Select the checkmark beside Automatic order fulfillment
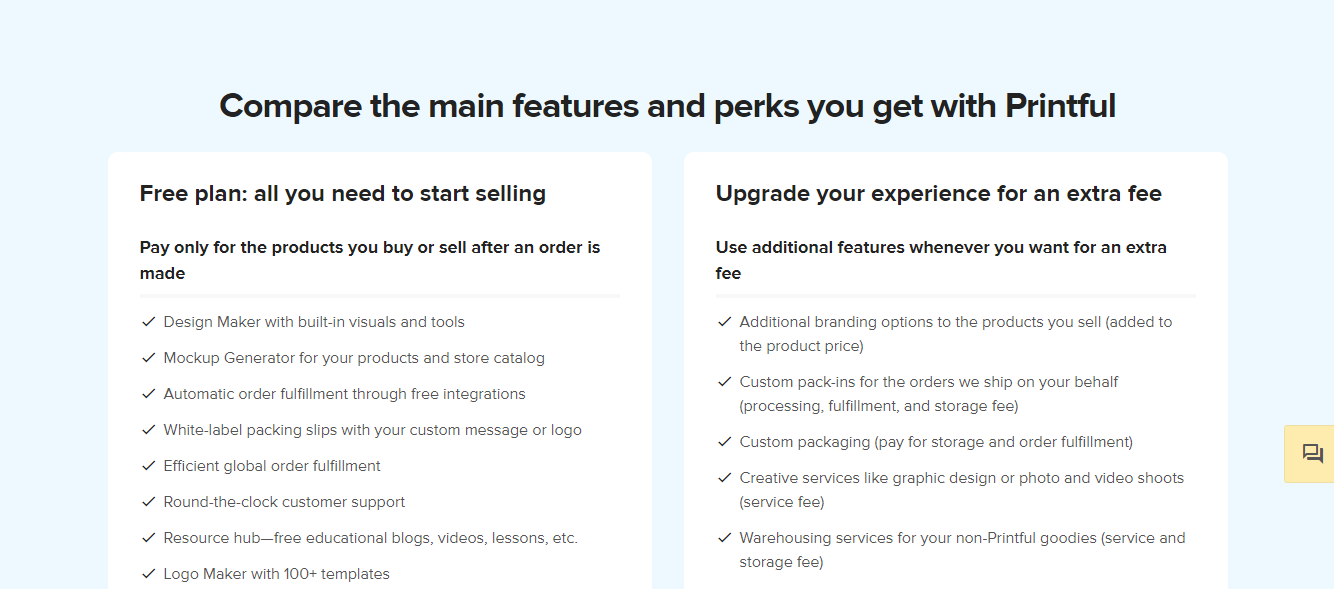Viewport: 1334px width, 589px height. pyautogui.click(x=147, y=393)
